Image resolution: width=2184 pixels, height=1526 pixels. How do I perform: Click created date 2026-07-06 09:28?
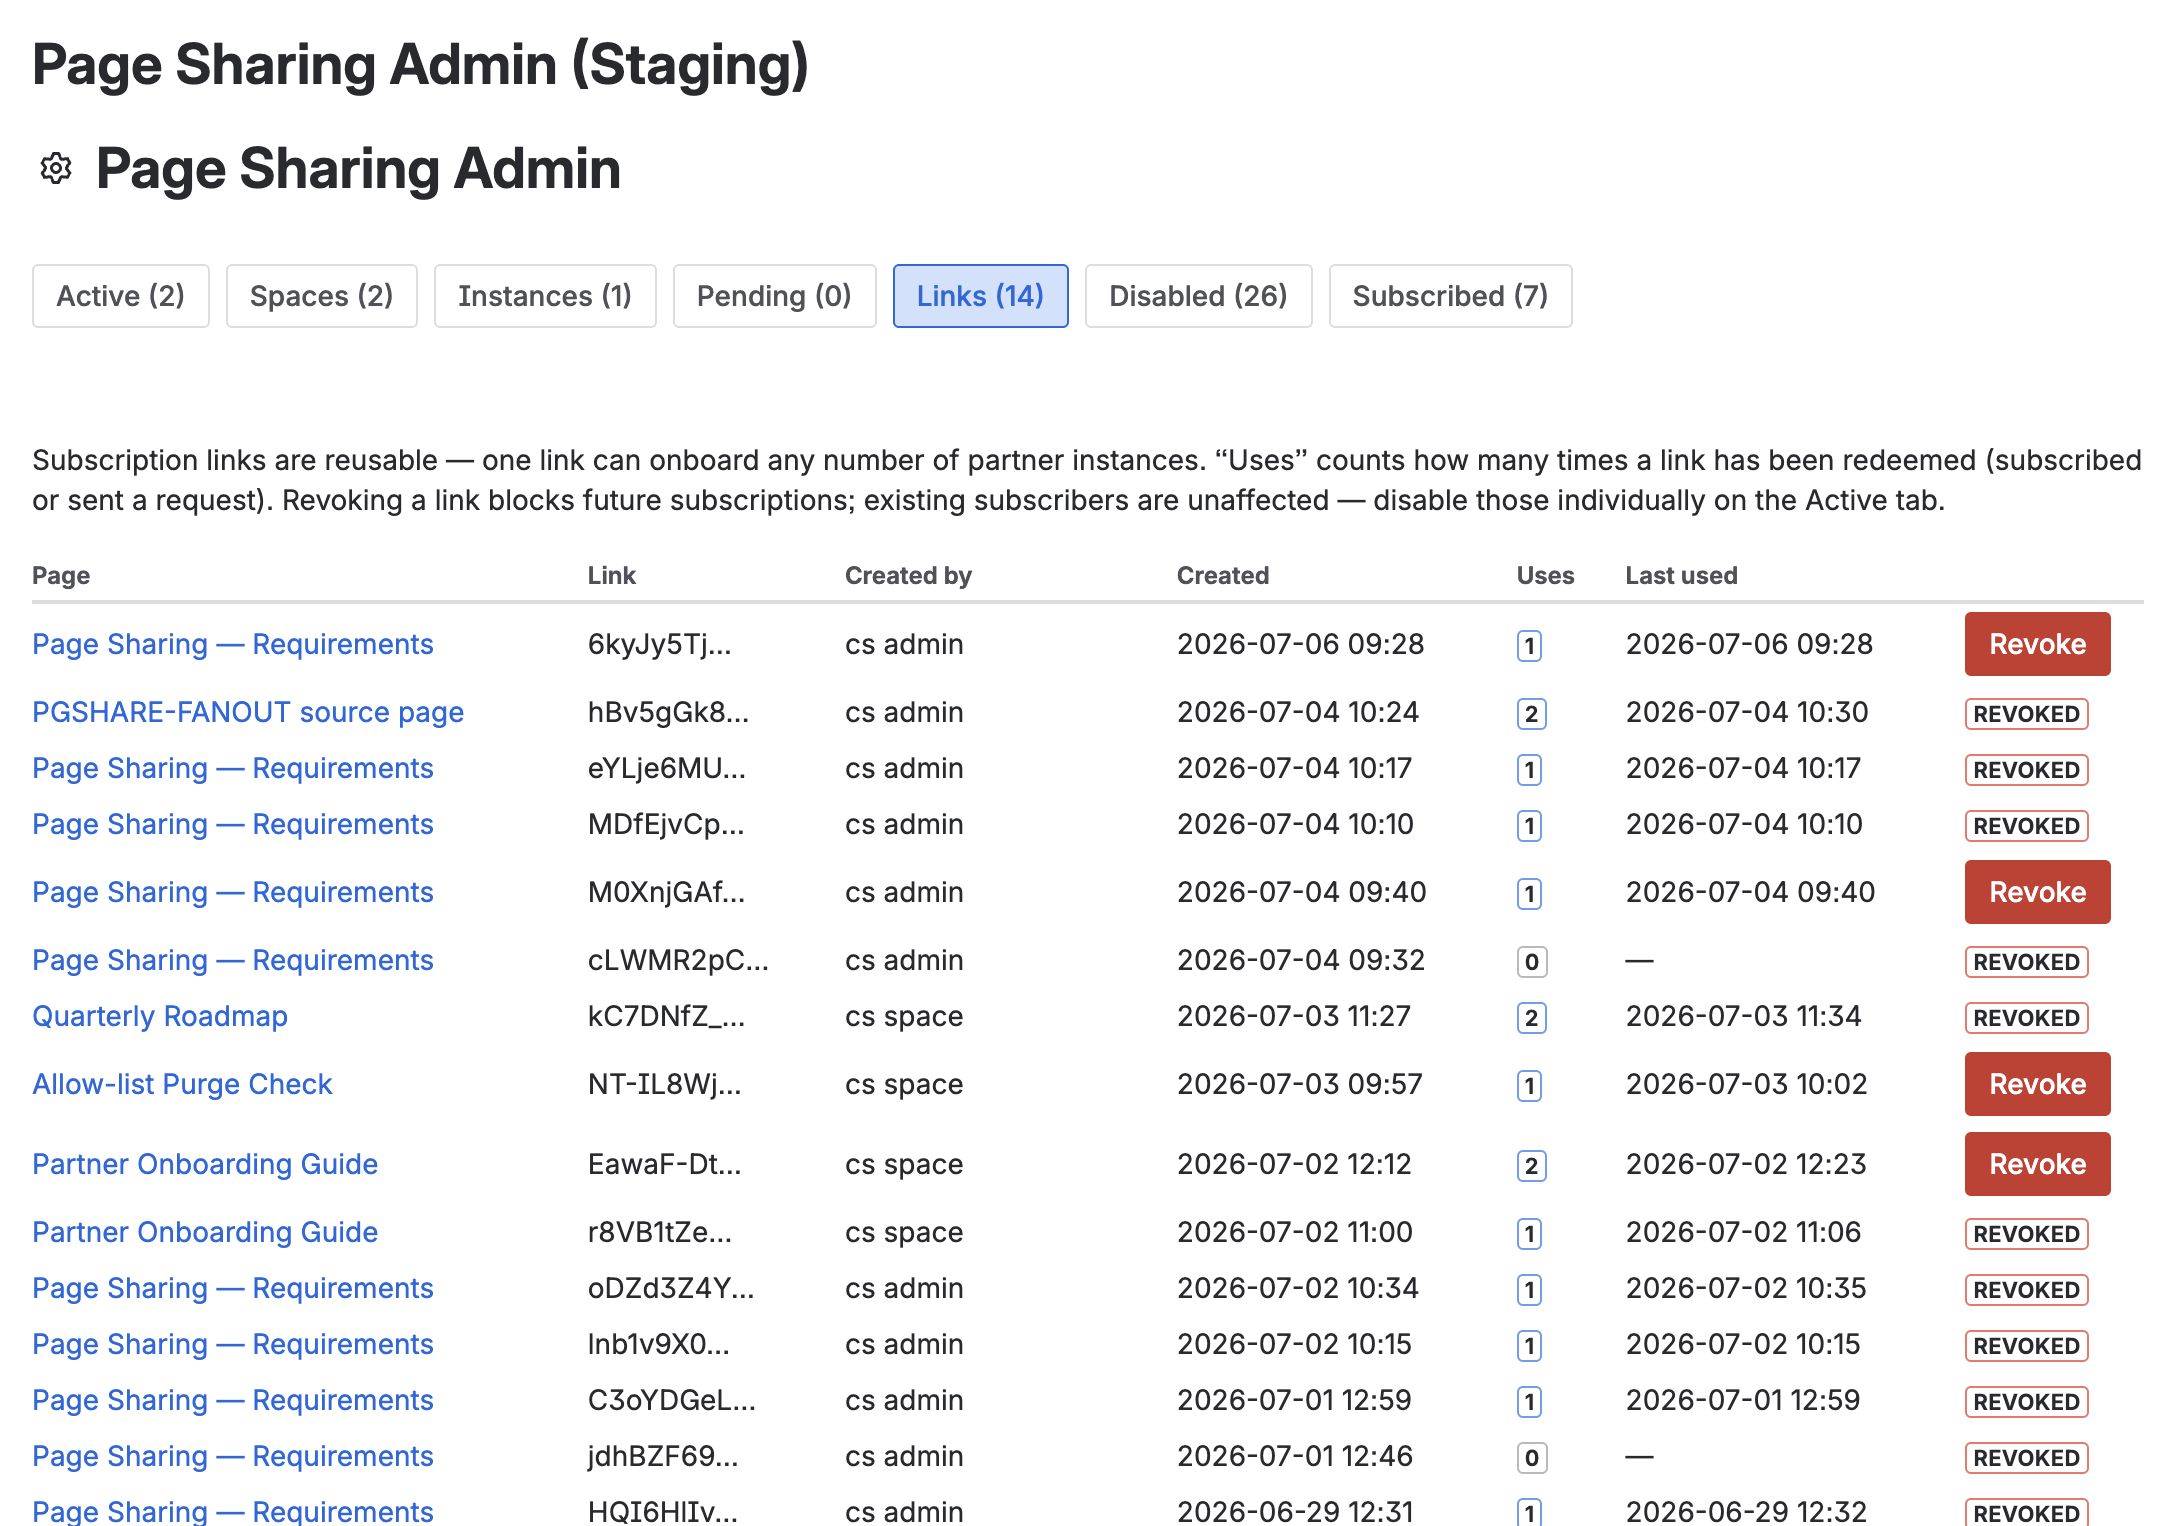pyautogui.click(x=1300, y=644)
